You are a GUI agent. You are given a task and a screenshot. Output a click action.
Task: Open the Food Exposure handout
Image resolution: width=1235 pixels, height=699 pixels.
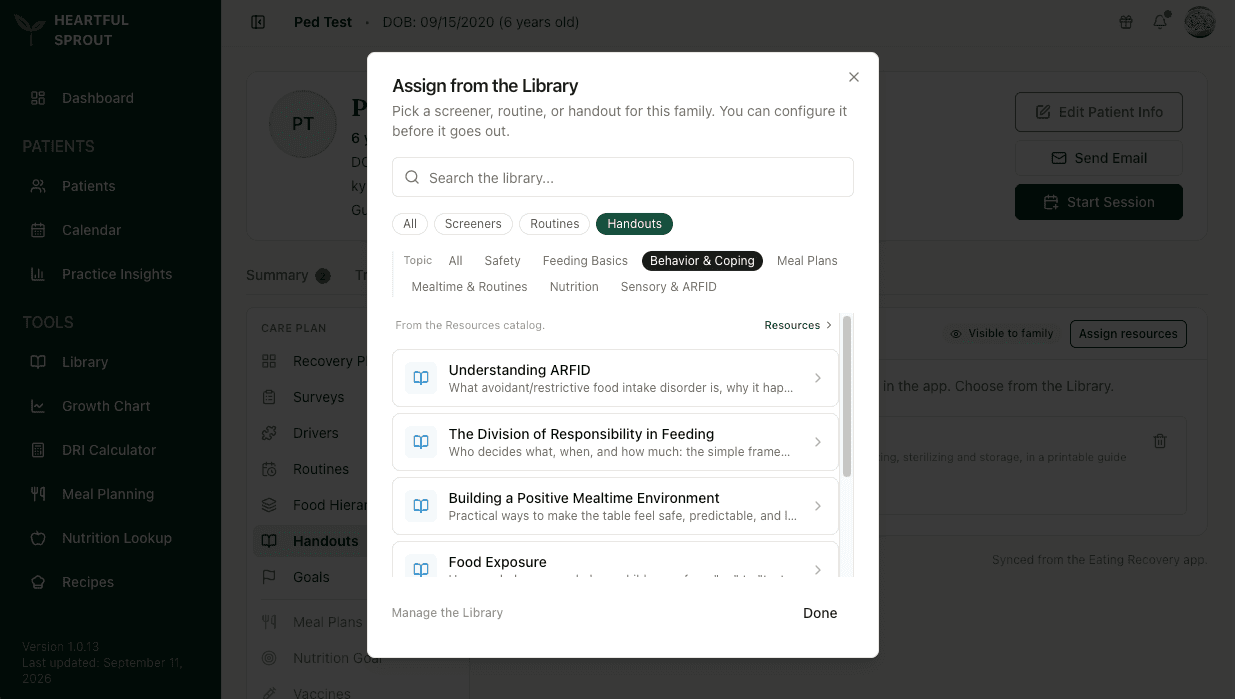pos(615,560)
